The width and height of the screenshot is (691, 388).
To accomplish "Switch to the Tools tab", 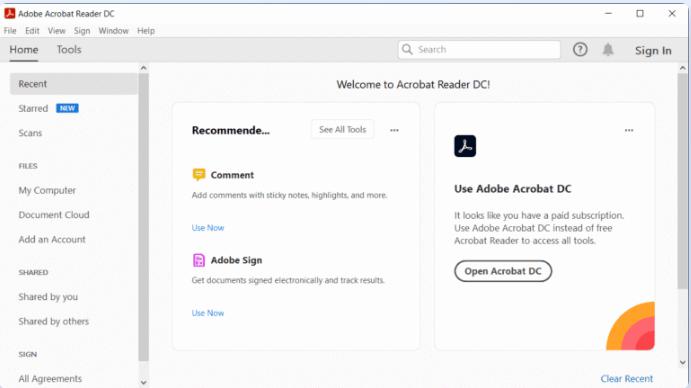I will click(x=69, y=50).
